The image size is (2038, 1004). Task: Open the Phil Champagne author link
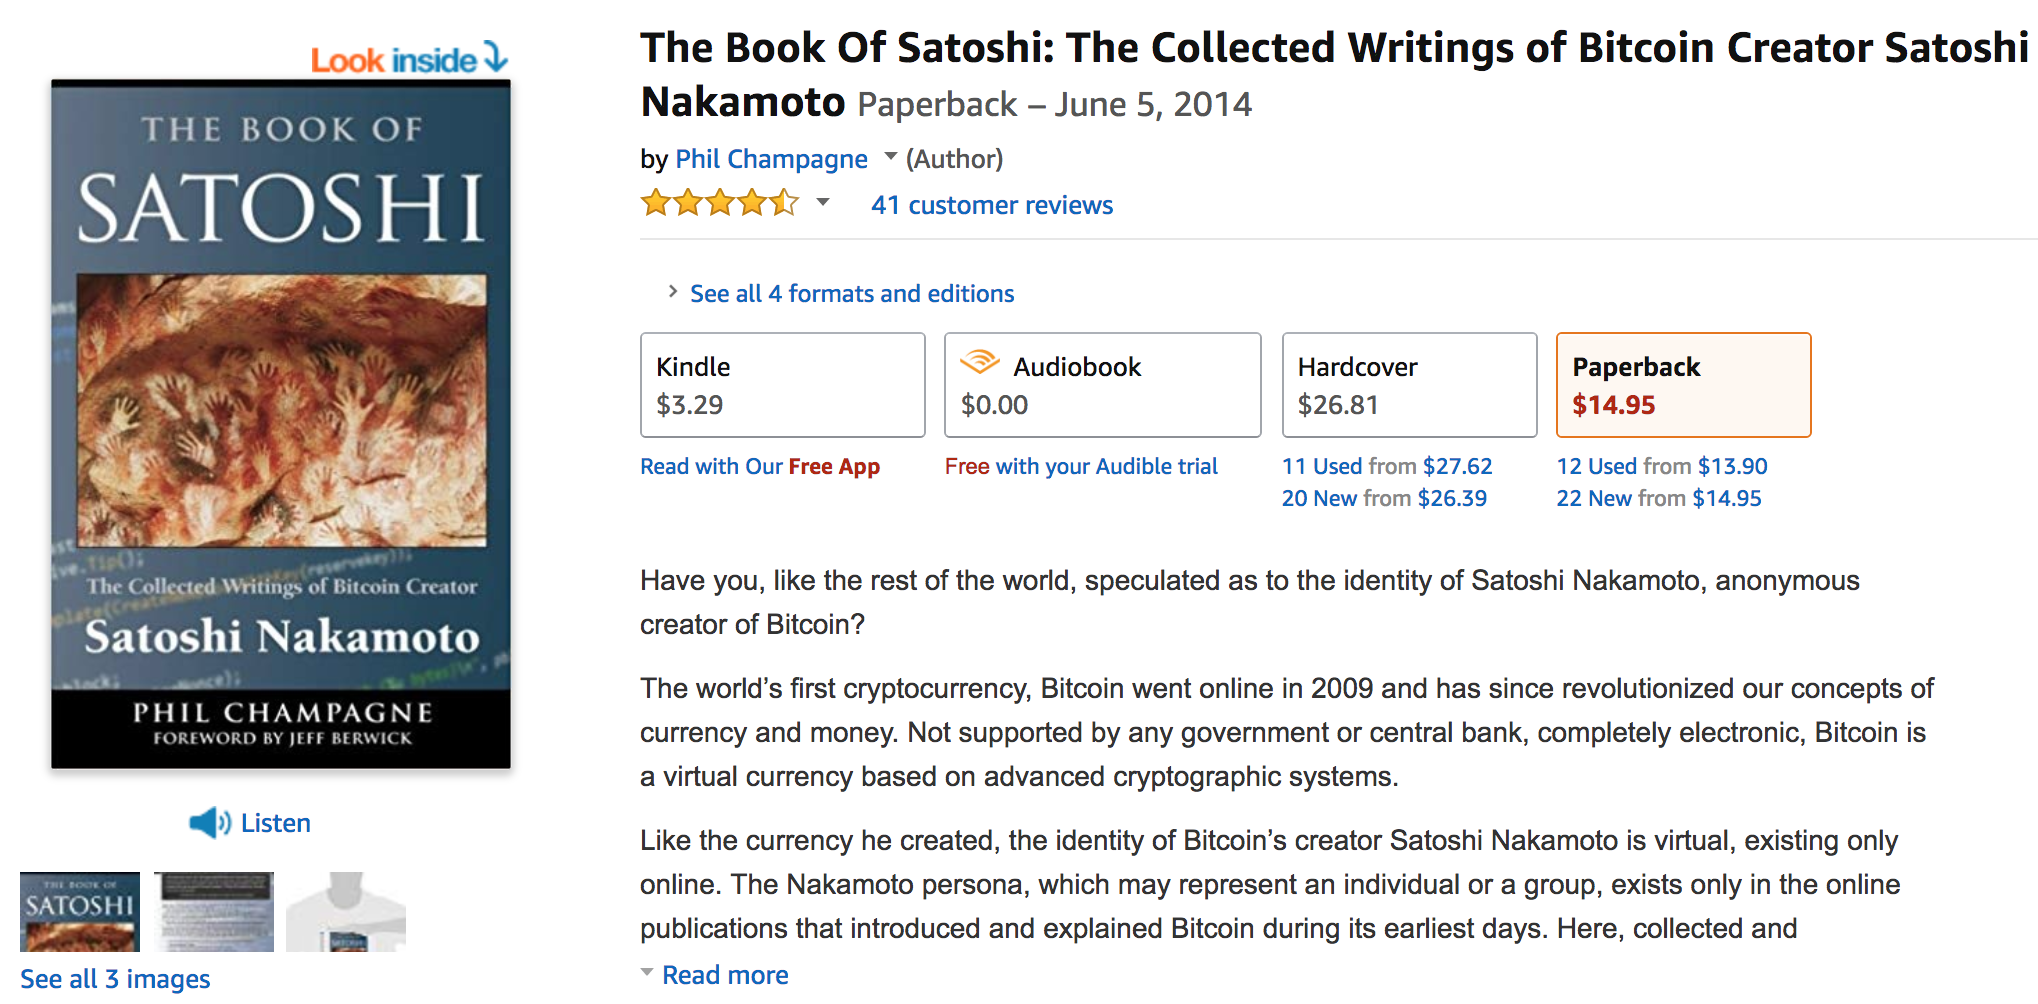coord(772,159)
